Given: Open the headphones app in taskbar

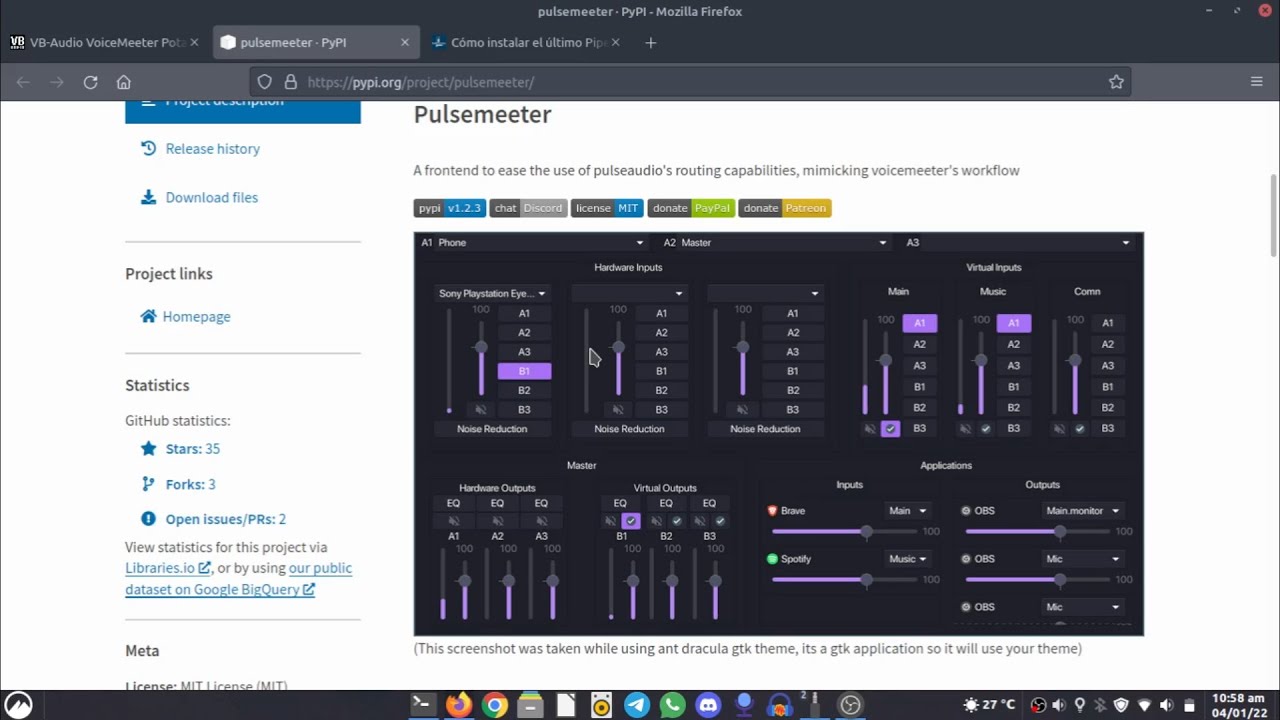Looking at the screenshot, I should click(x=779, y=705).
